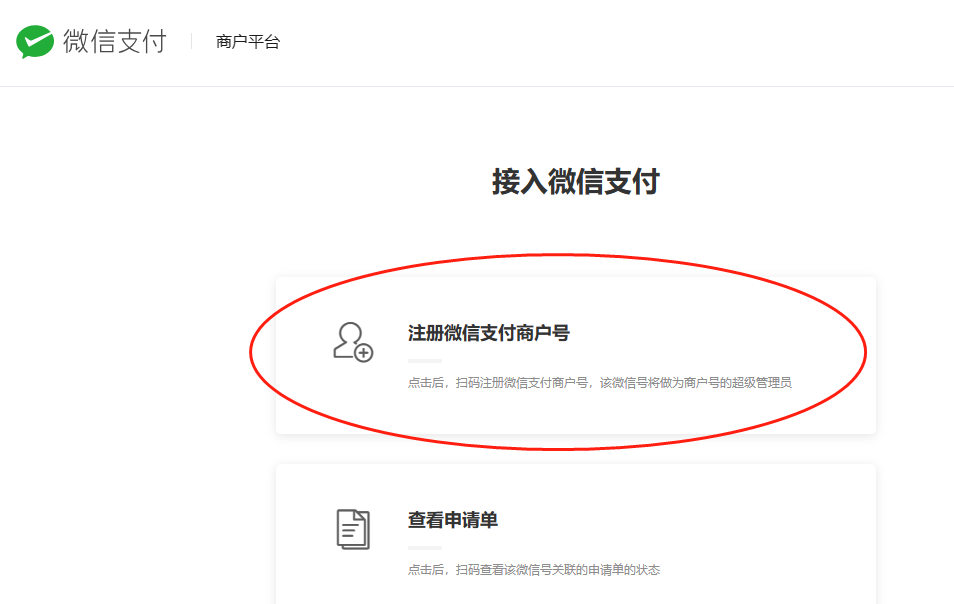
Task: Click the text 点击后，扫码查看该微信号关联的申请单的状态
Action: (534, 570)
